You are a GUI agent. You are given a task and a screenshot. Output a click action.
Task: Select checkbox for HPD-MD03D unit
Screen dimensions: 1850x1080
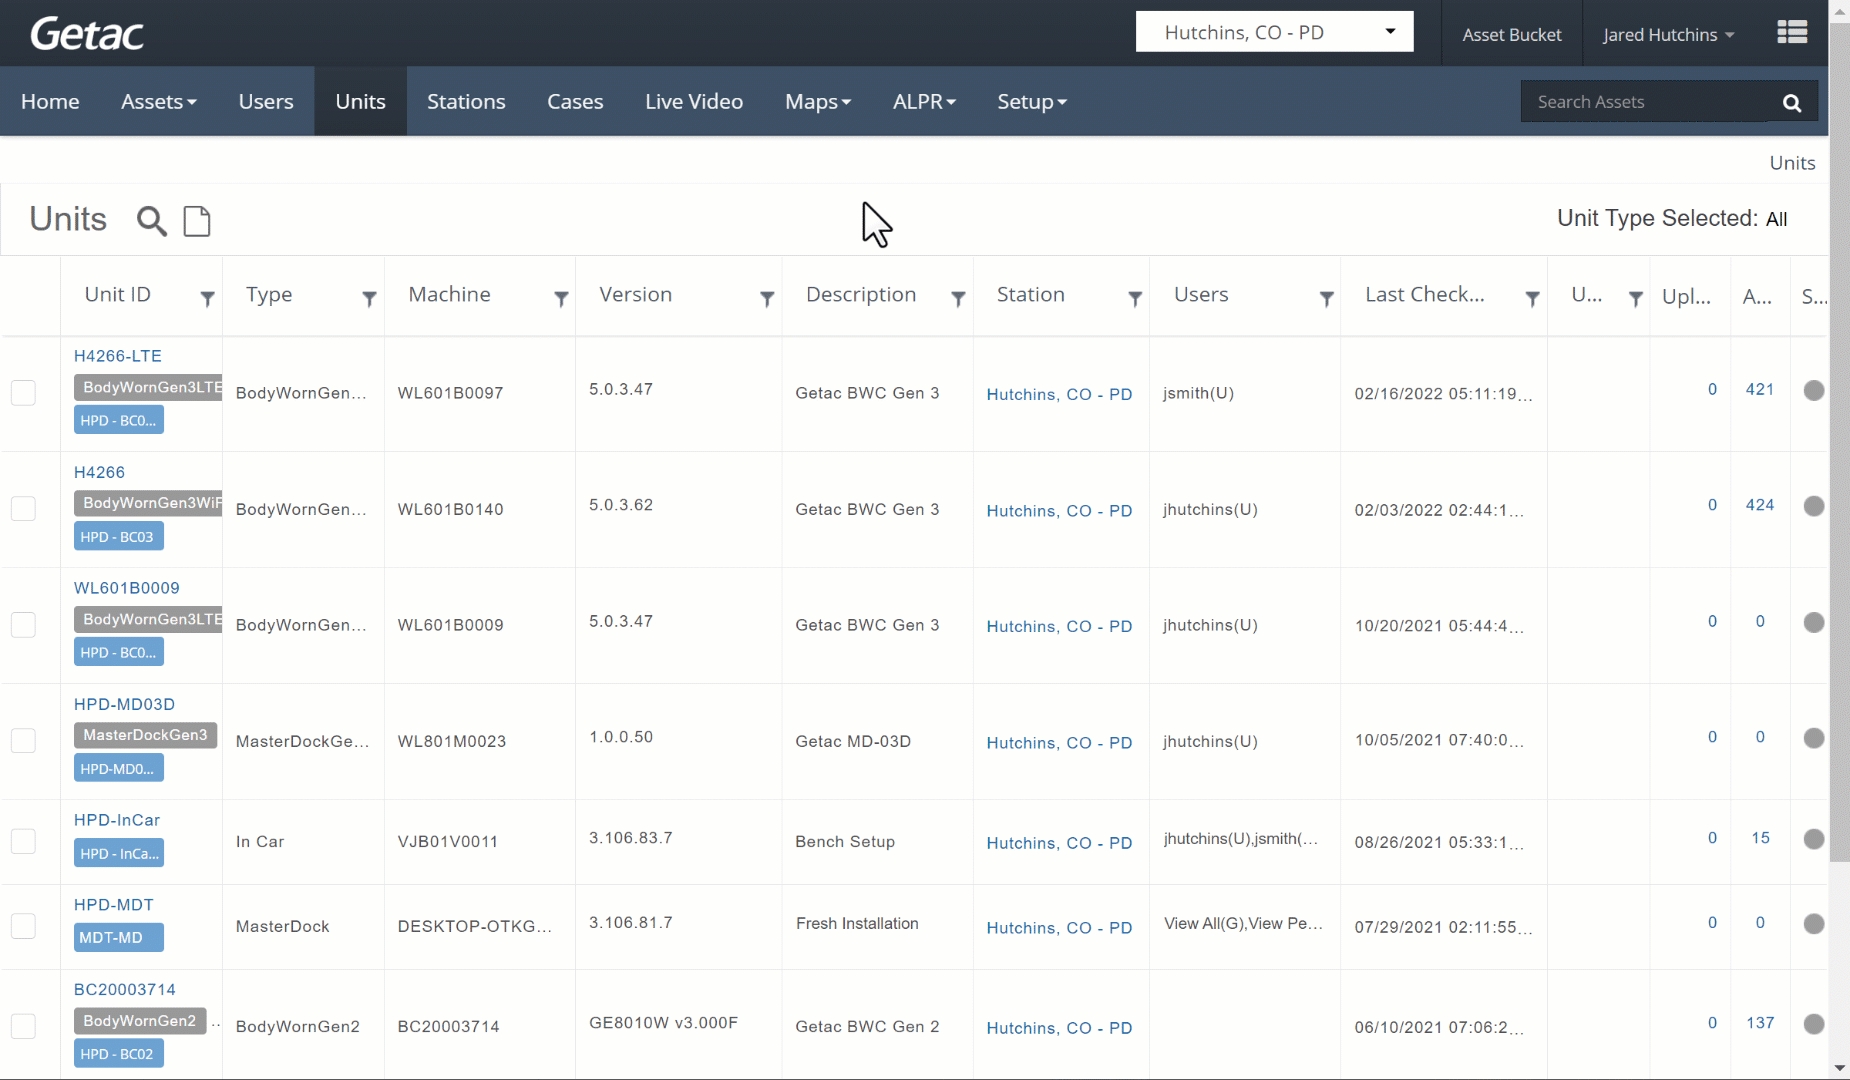tap(23, 740)
